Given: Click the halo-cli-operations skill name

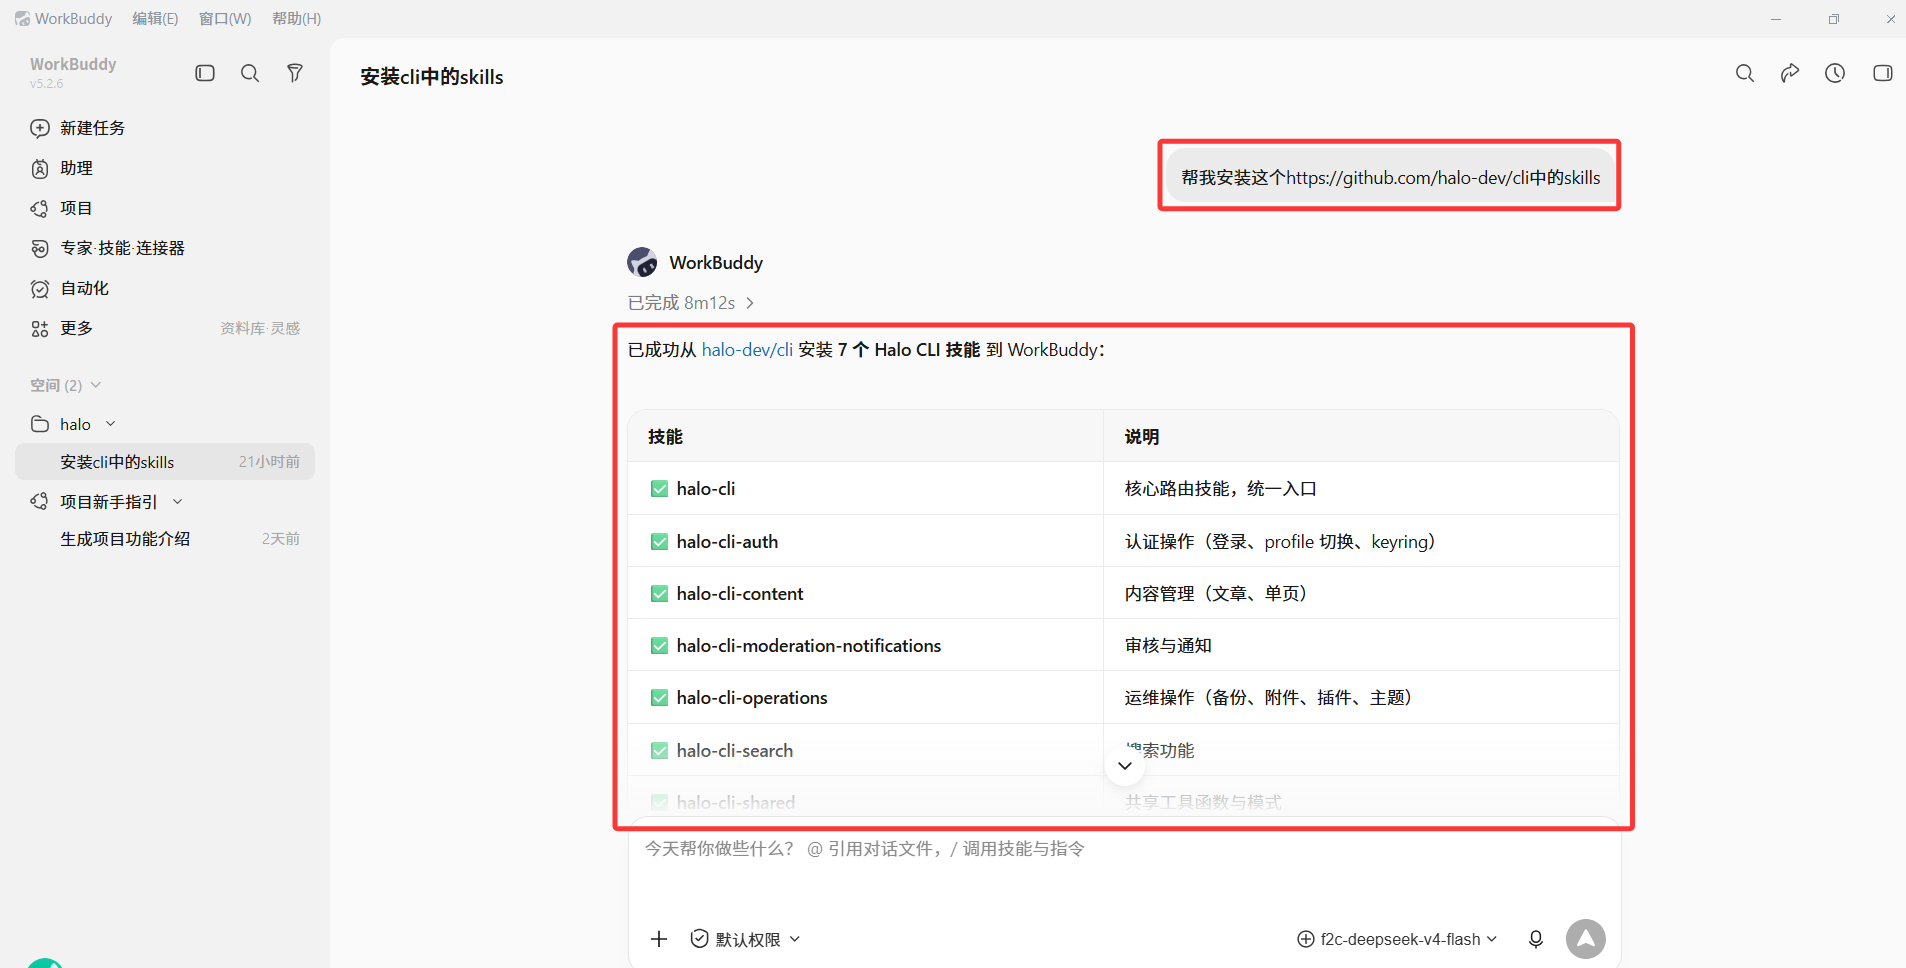Looking at the screenshot, I should [x=752, y=698].
